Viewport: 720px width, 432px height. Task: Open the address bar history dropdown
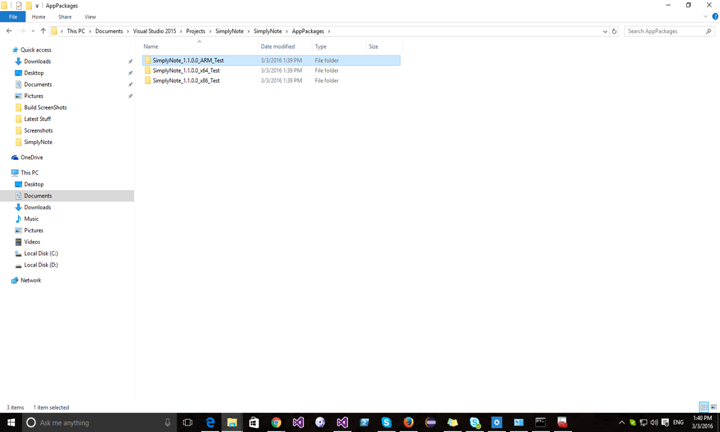pyautogui.click(x=605, y=31)
